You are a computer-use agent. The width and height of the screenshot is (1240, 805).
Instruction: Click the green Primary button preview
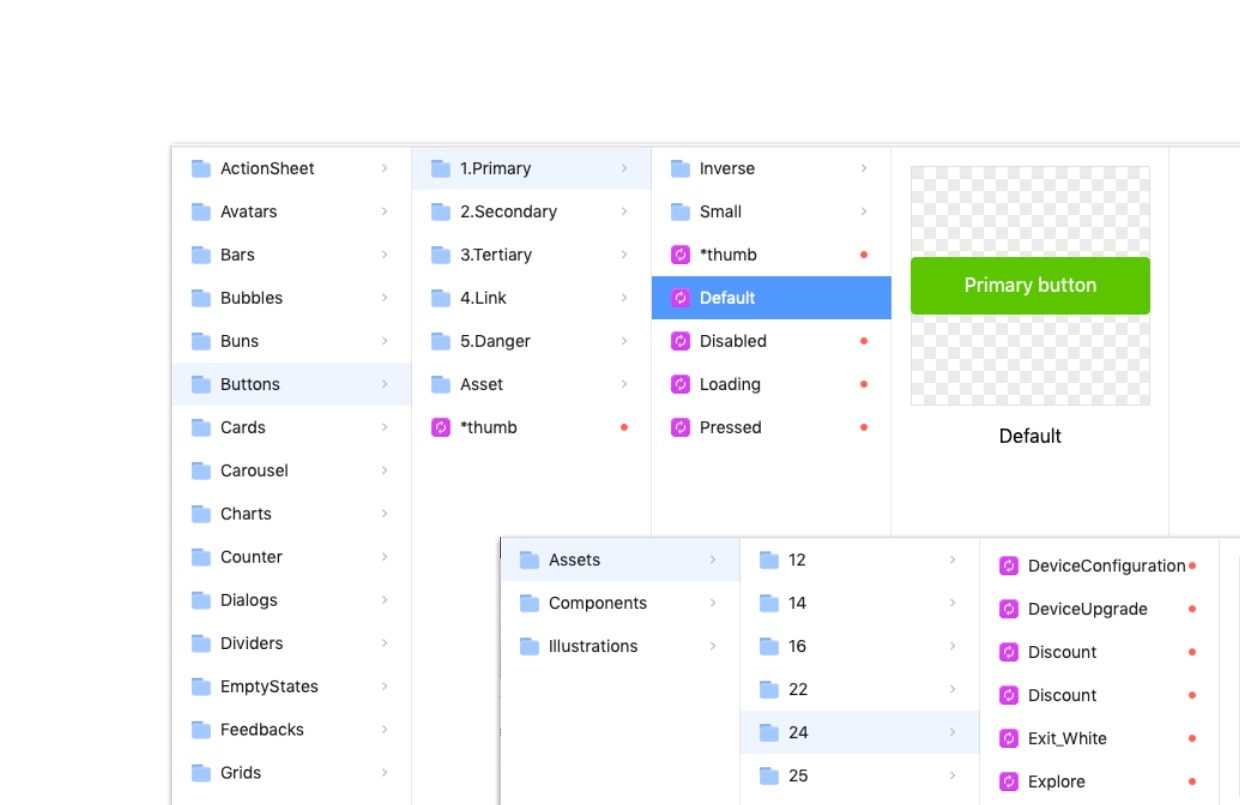point(1030,285)
